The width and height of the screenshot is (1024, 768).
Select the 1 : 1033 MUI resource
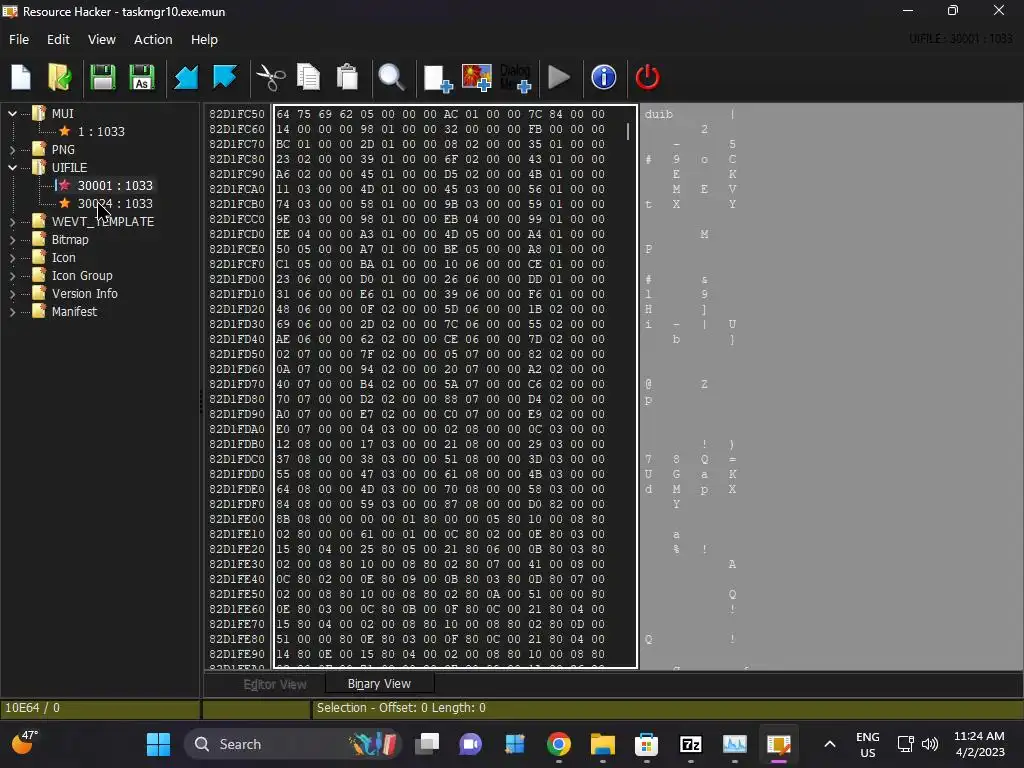[x=101, y=131]
